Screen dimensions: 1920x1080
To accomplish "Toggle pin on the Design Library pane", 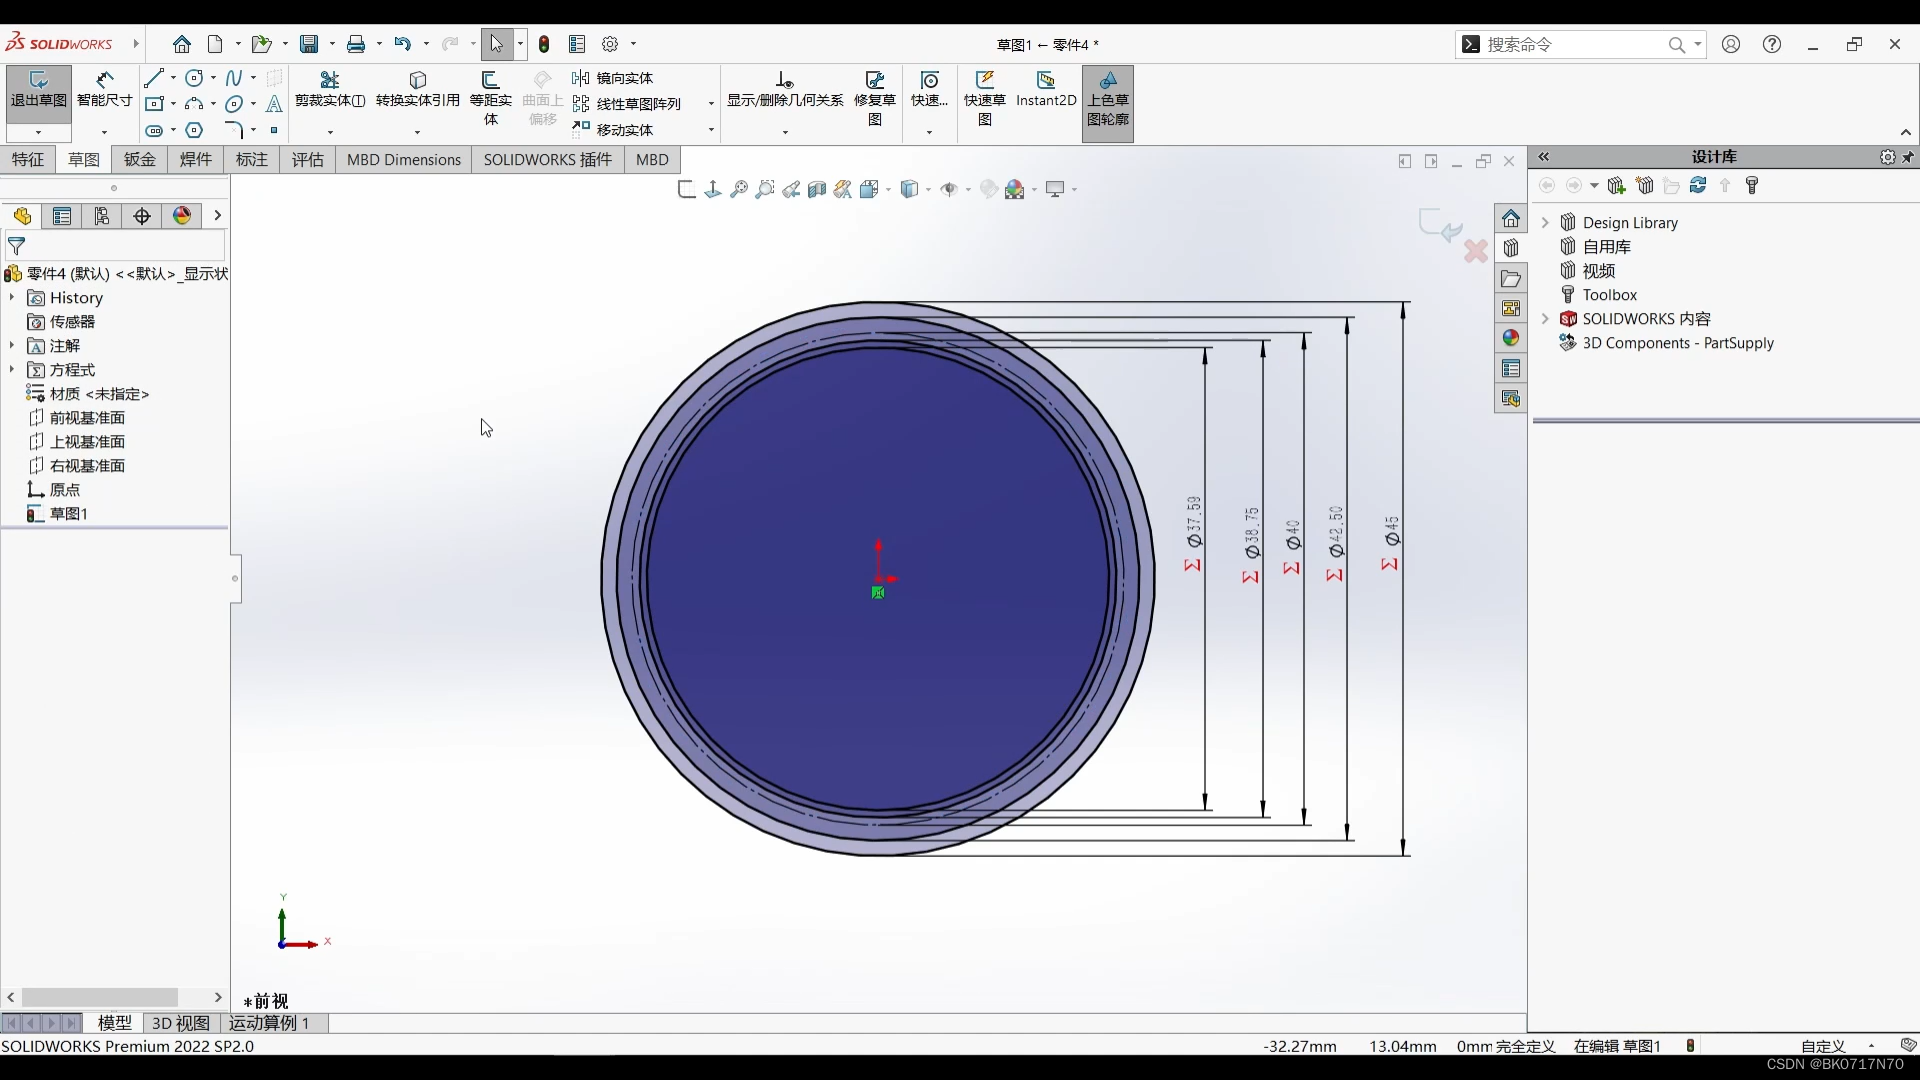I will 1908,157.
